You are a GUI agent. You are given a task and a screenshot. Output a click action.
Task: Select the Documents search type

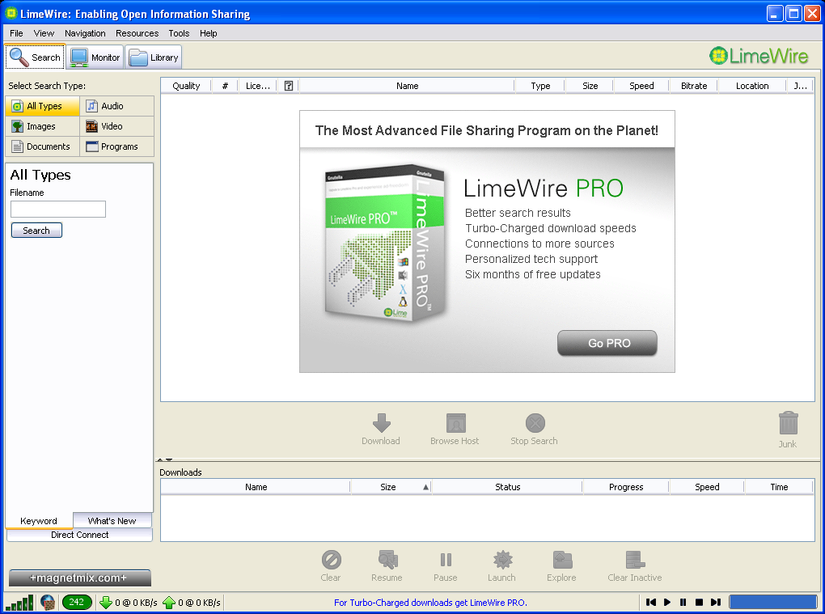pyautogui.click(x=40, y=146)
